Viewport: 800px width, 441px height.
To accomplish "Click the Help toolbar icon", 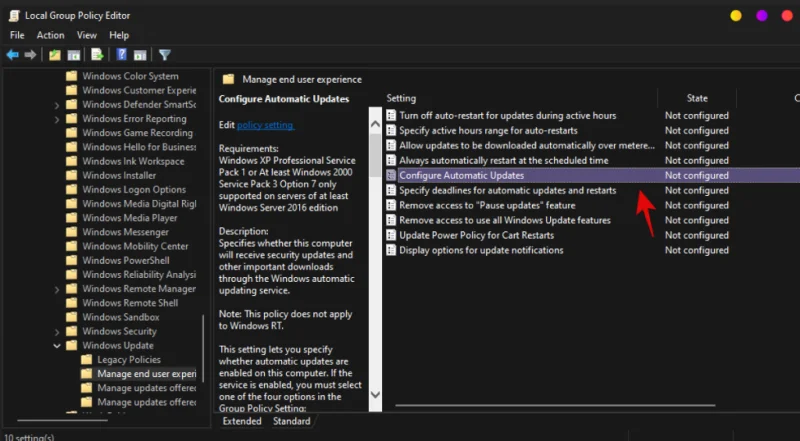I will coord(121,55).
